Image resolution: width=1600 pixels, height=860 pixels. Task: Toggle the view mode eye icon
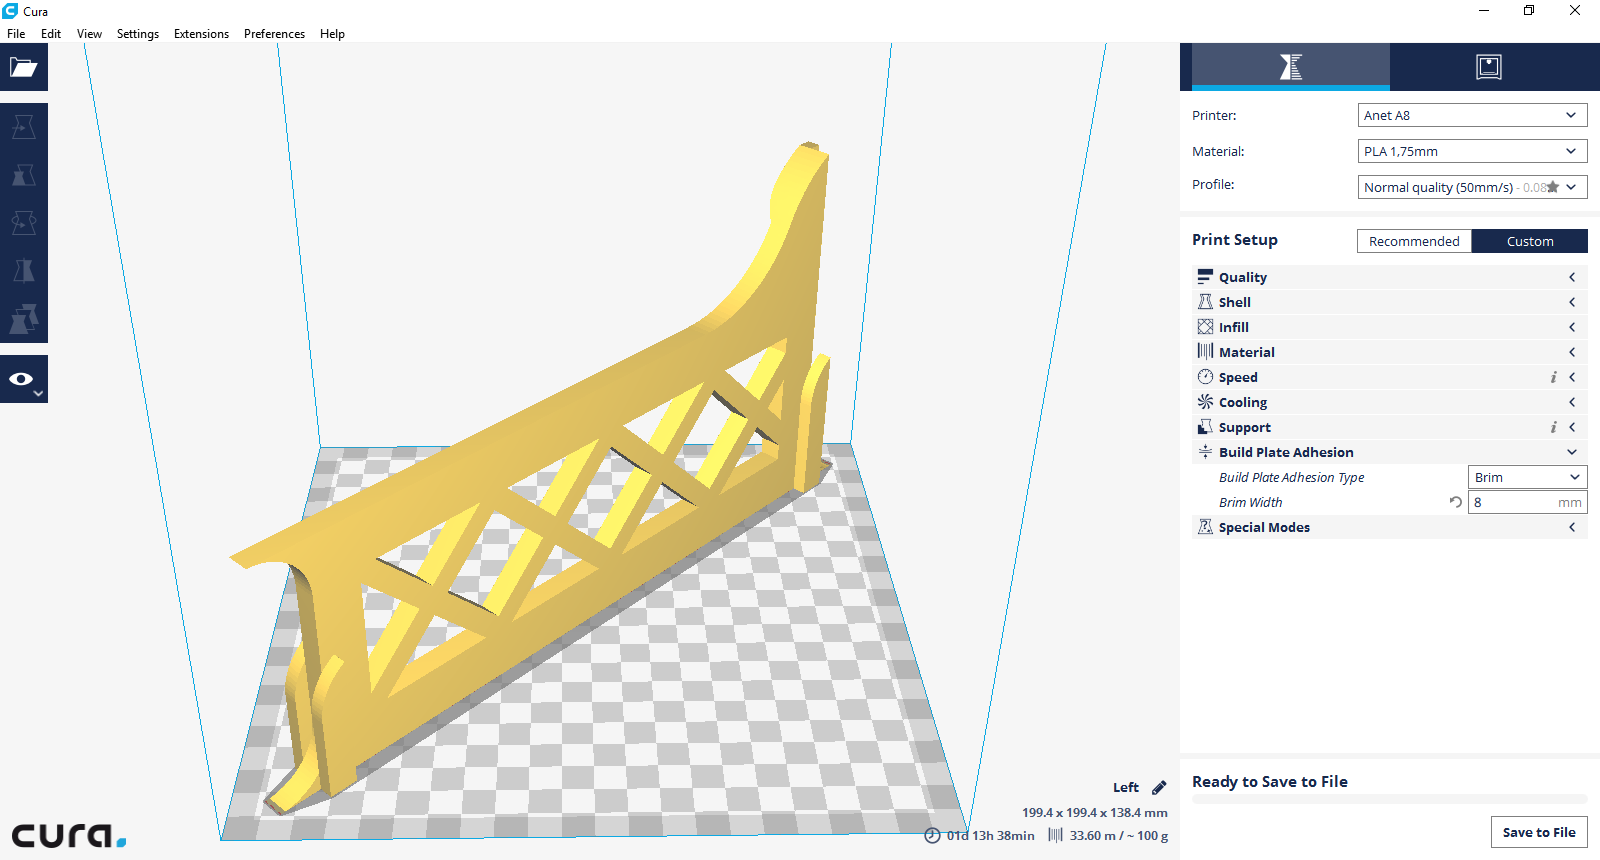(24, 379)
